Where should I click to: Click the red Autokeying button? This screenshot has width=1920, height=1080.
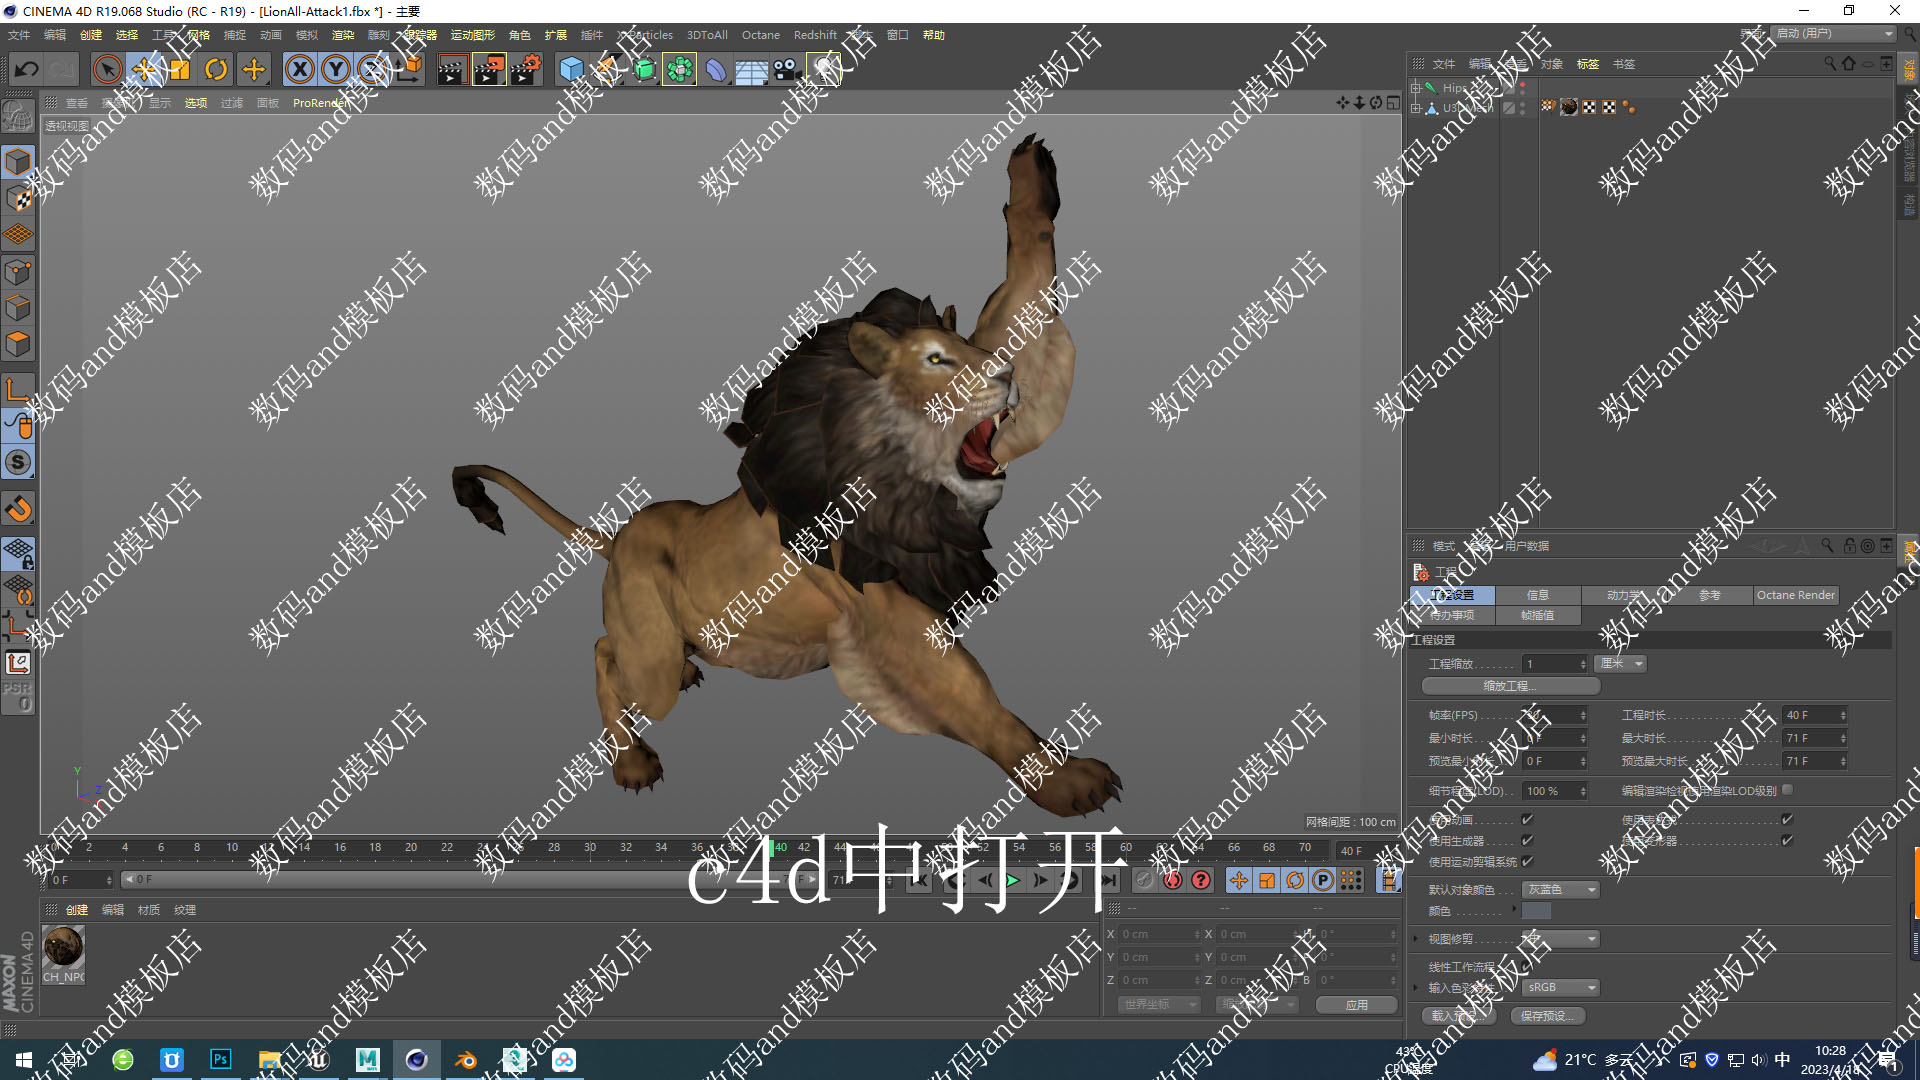pos(1173,880)
